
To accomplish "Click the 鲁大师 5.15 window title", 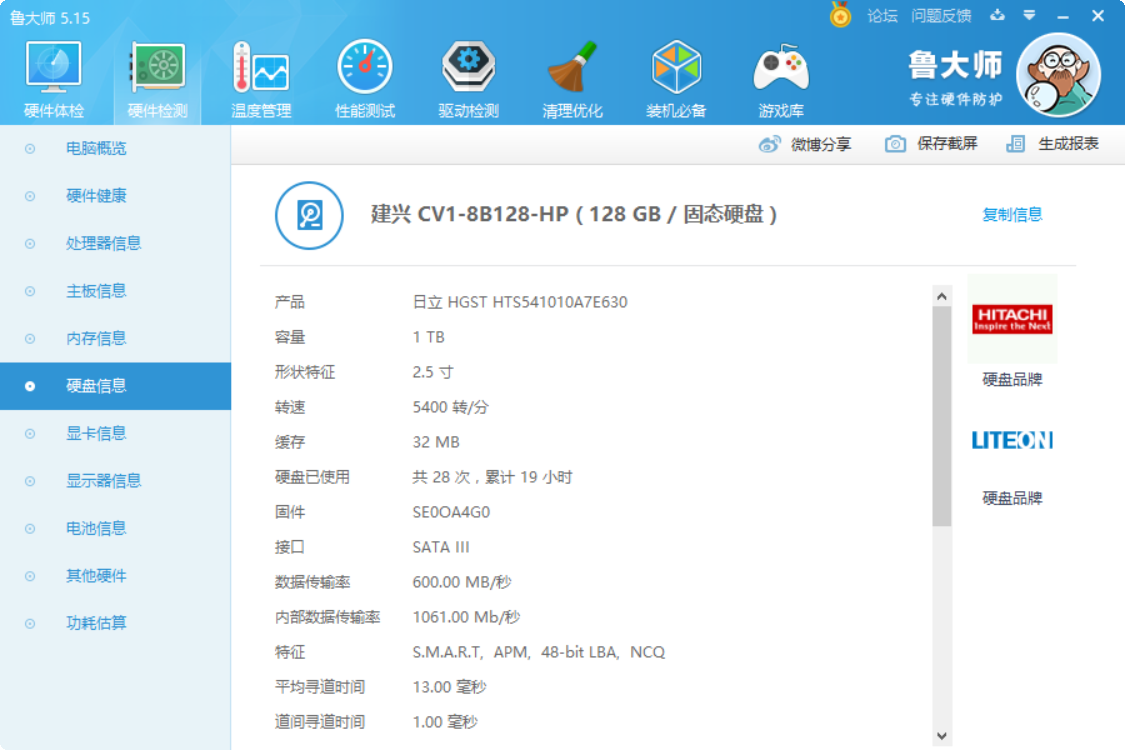I will tap(50, 18).
